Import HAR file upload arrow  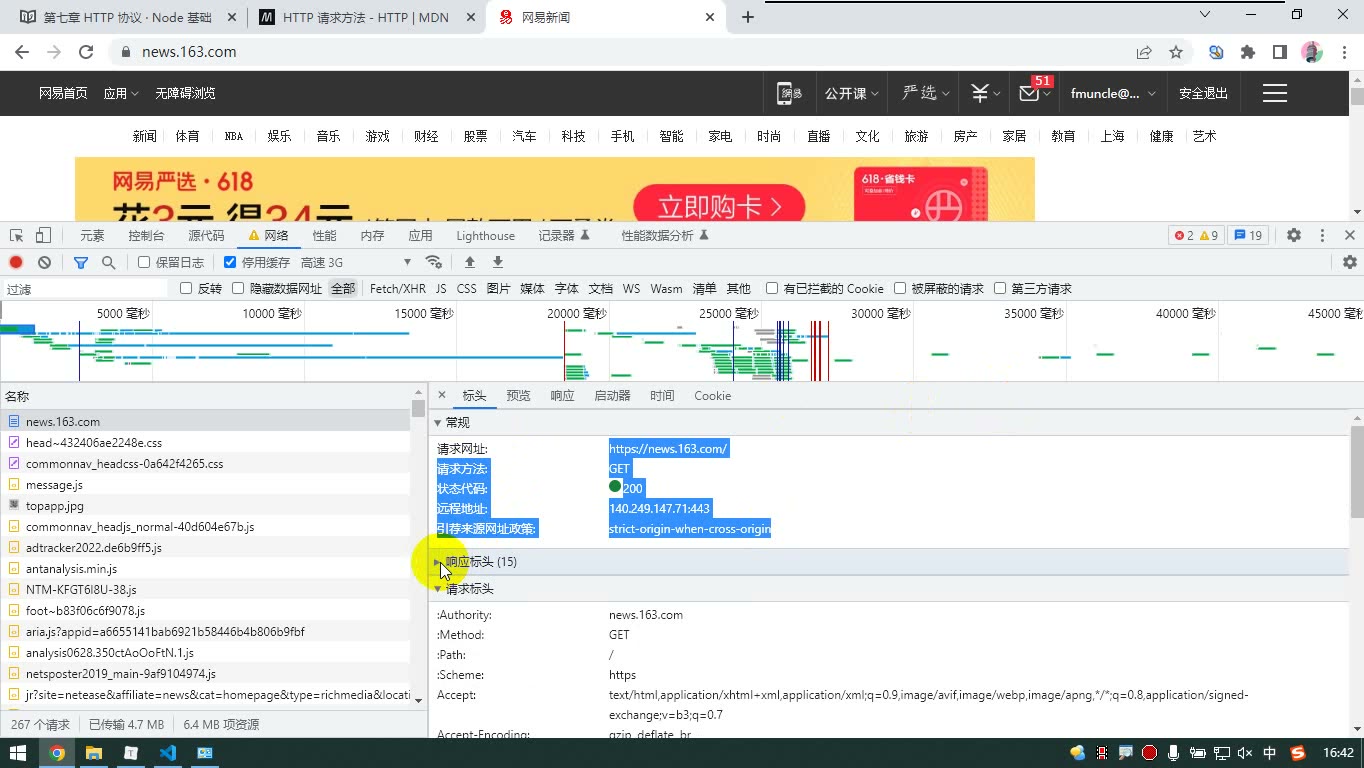(x=469, y=262)
